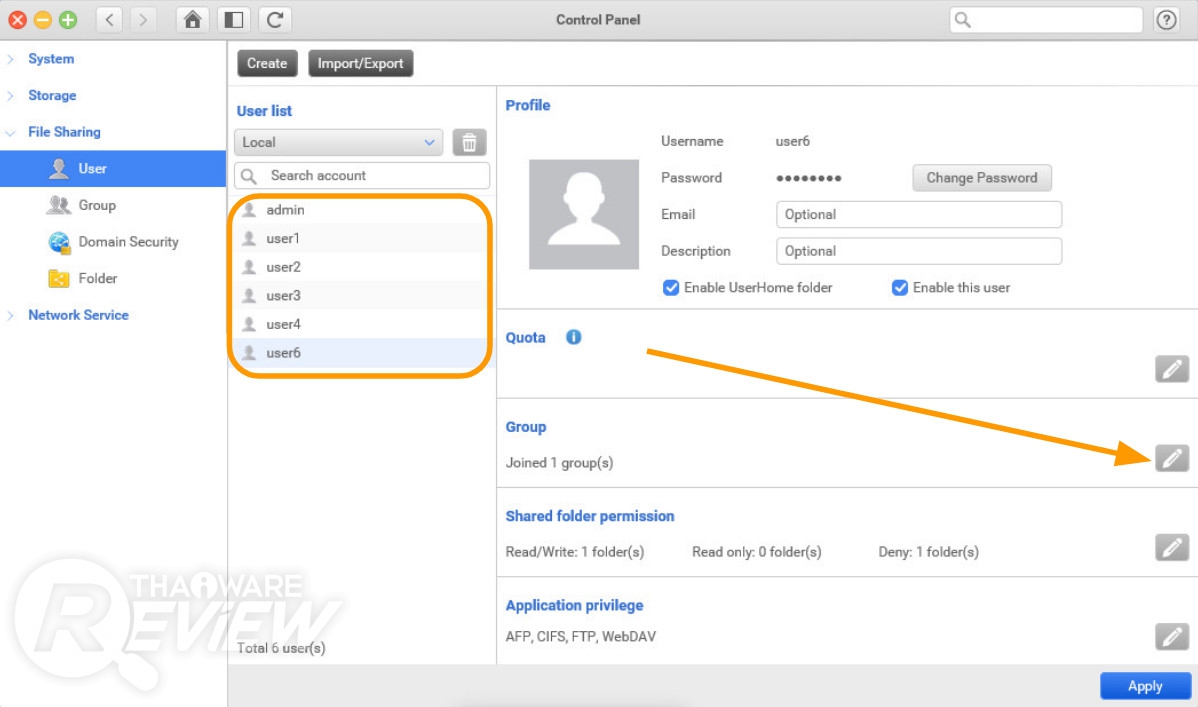
Task: Click the magnifier in Search account field
Action: pyautogui.click(x=249, y=176)
